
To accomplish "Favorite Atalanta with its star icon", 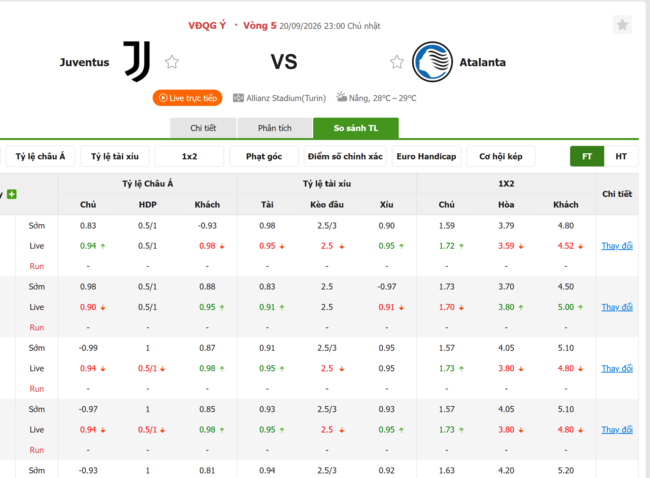I will (397, 62).
